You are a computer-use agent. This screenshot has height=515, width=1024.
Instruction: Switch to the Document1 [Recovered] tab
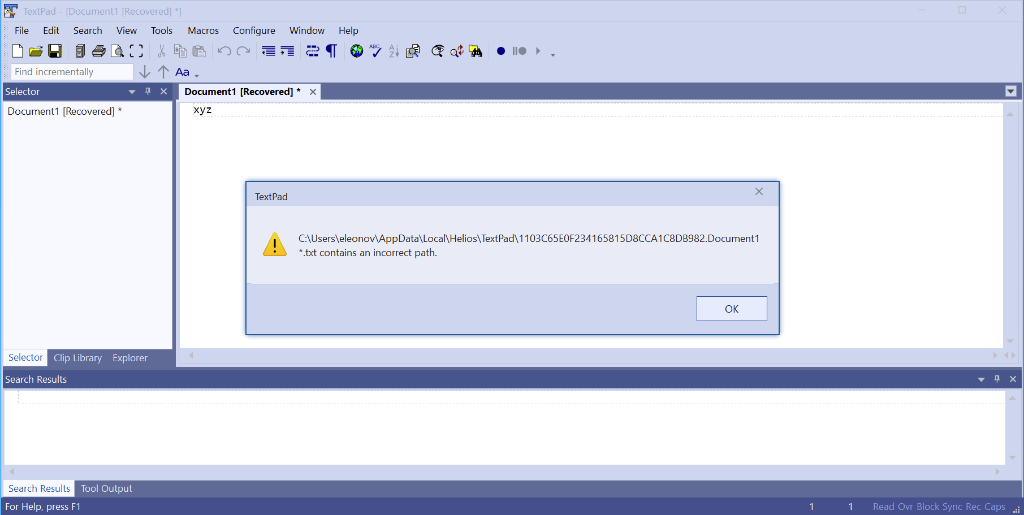(x=242, y=92)
